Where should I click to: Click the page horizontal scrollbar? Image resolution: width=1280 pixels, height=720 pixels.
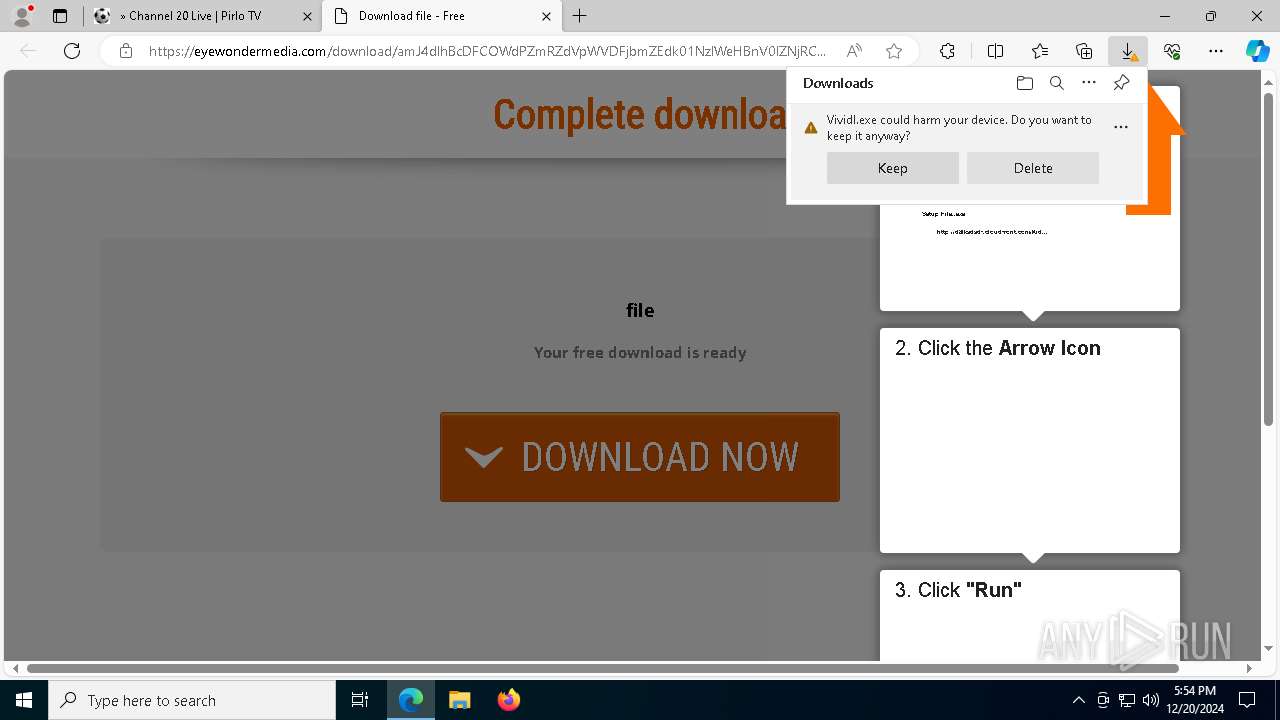[x=602, y=668]
